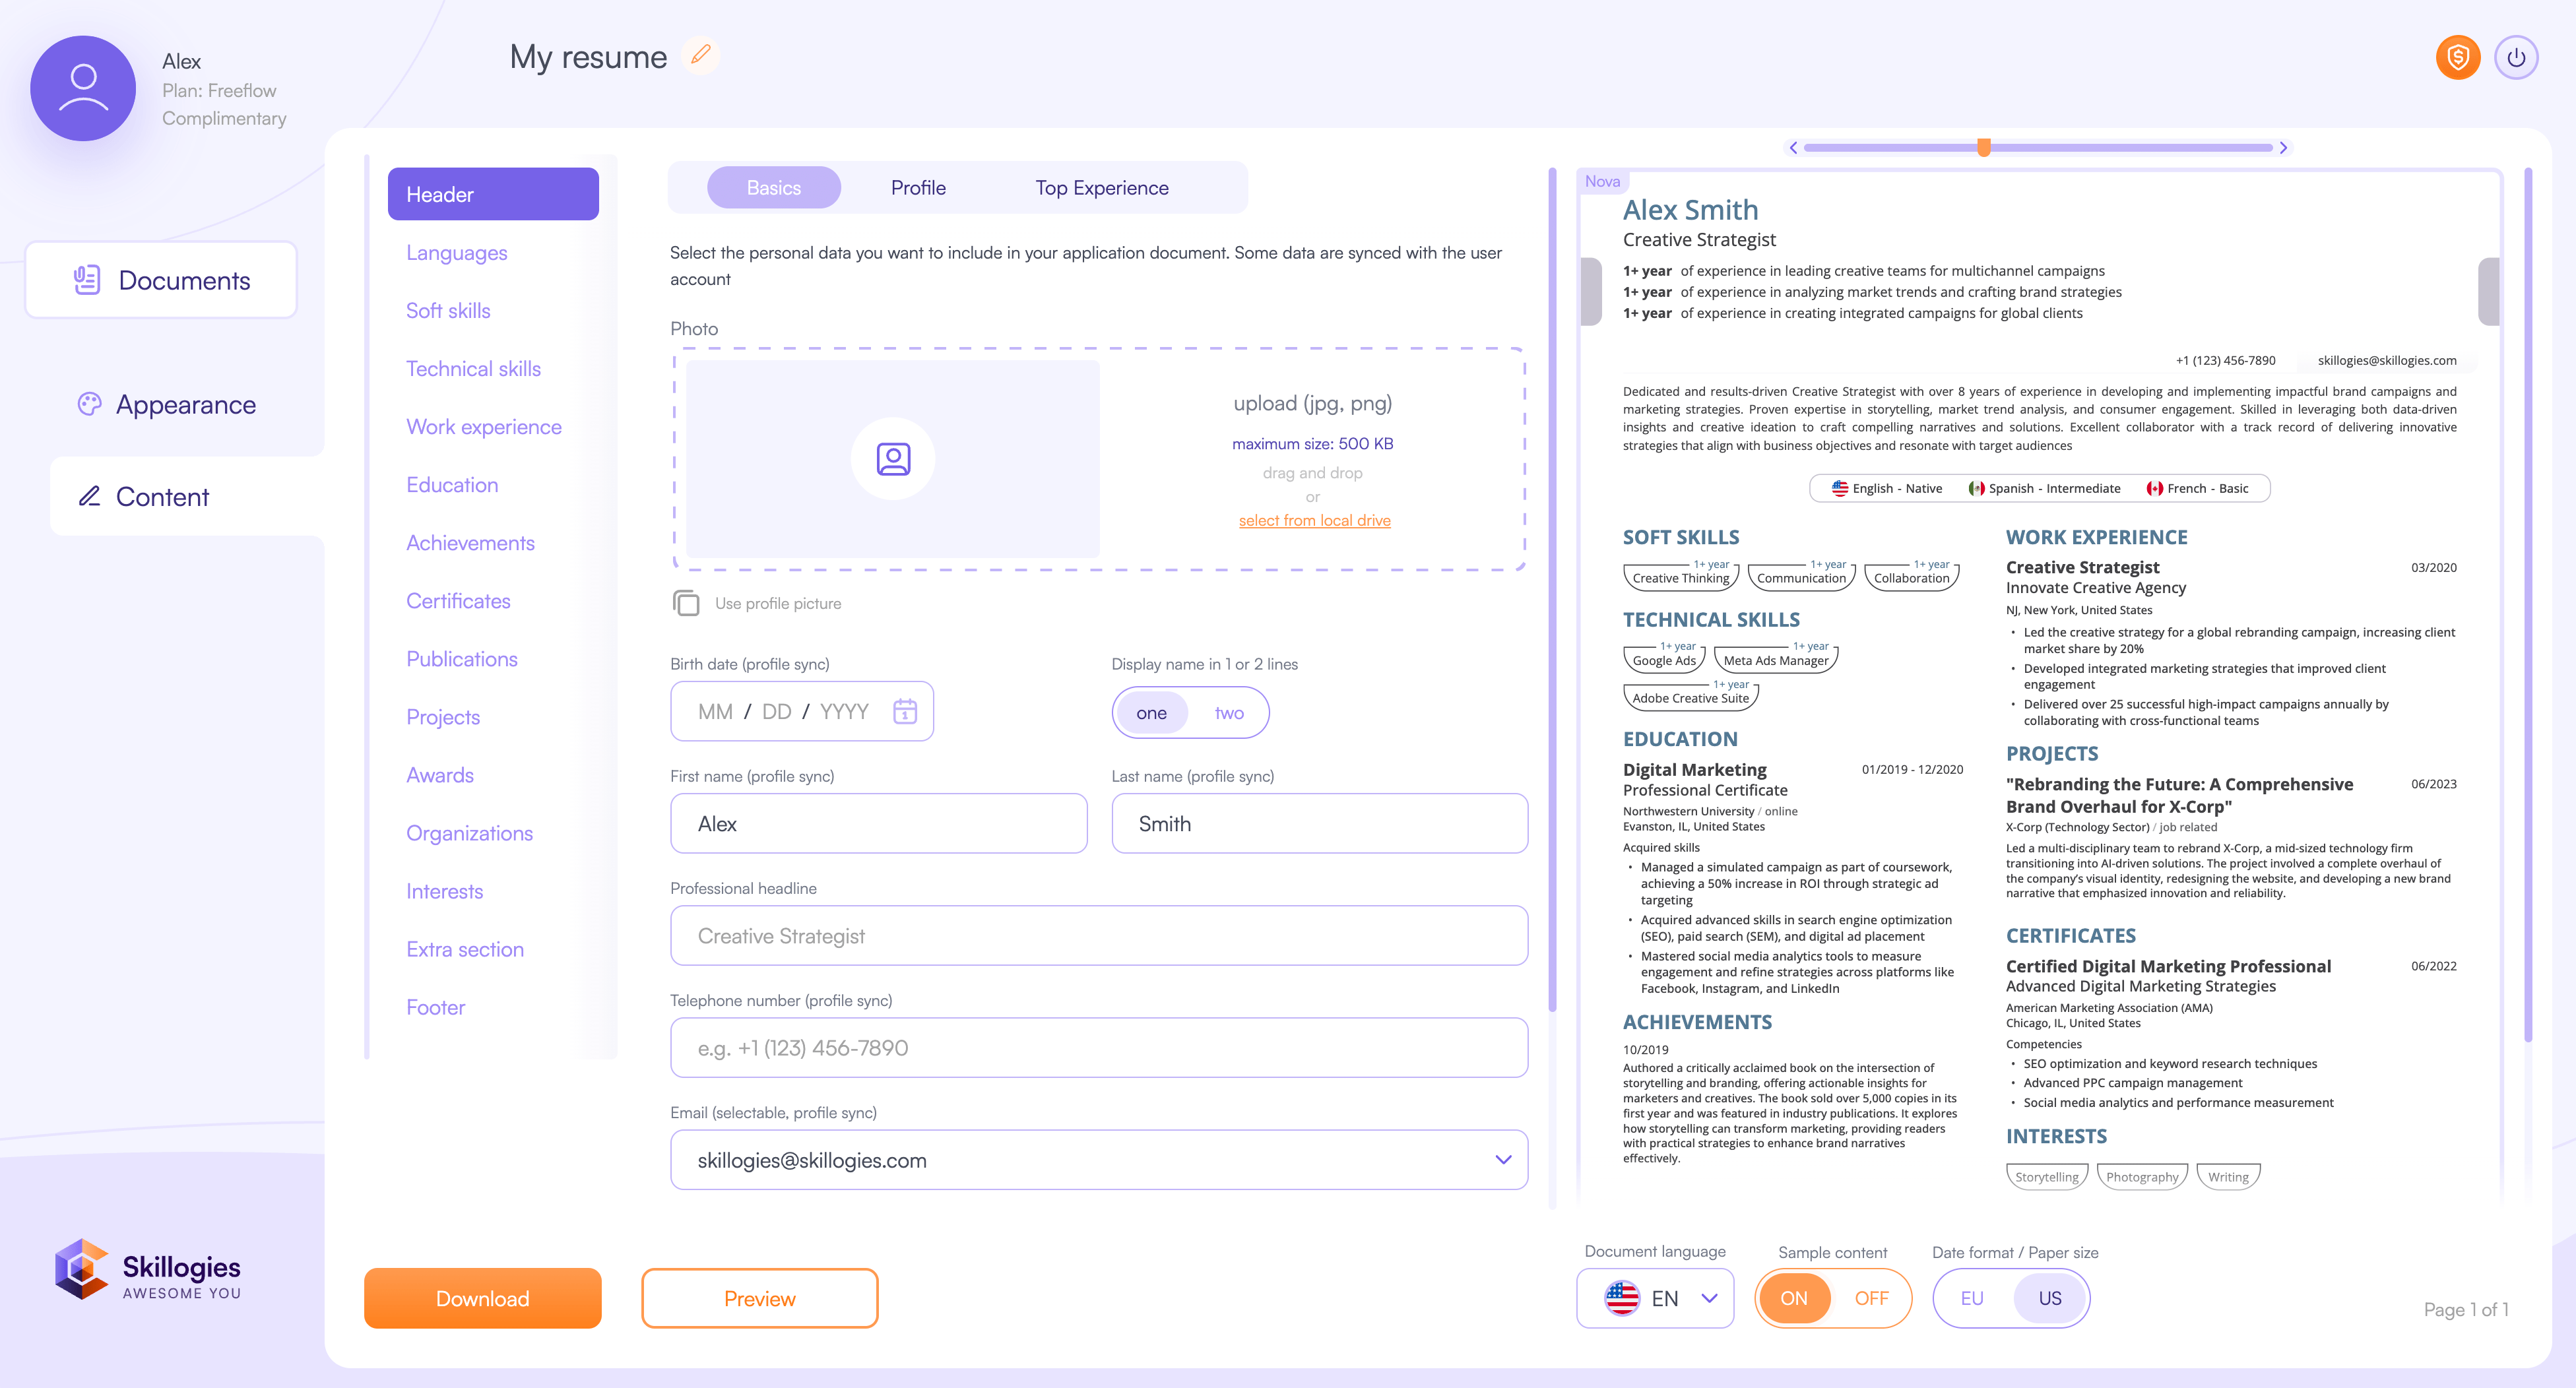This screenshot has width=2576, height=1388.
Task: Click the power logout icon
Action: [x=2516, y=58]
